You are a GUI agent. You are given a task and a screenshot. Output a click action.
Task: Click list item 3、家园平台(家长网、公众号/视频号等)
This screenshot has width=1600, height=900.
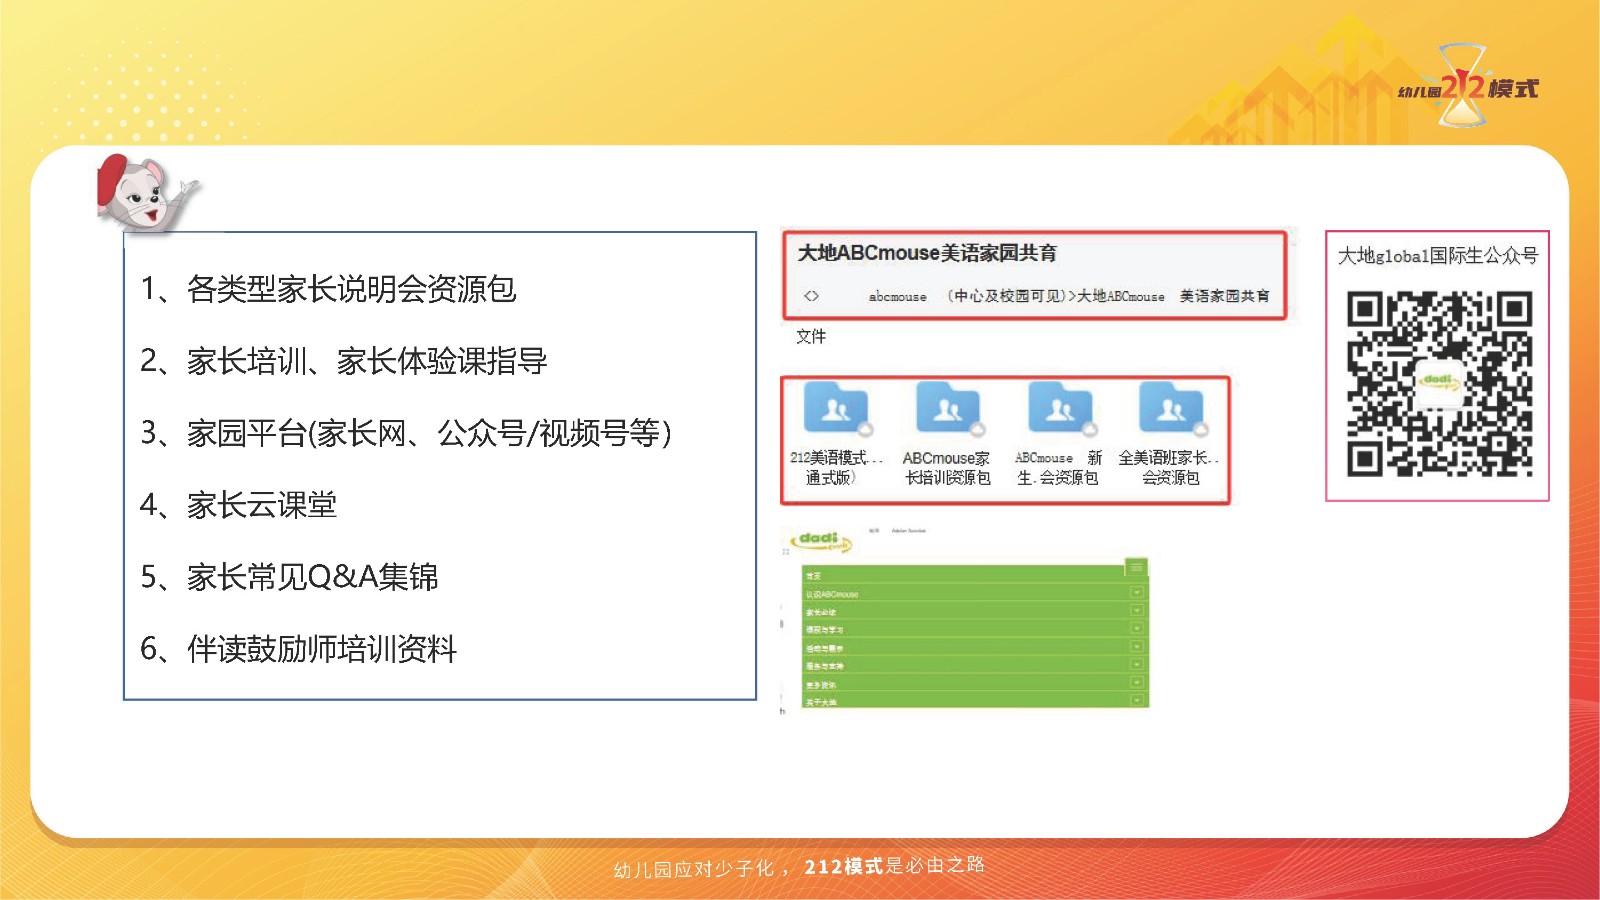(x=405, y=433)
